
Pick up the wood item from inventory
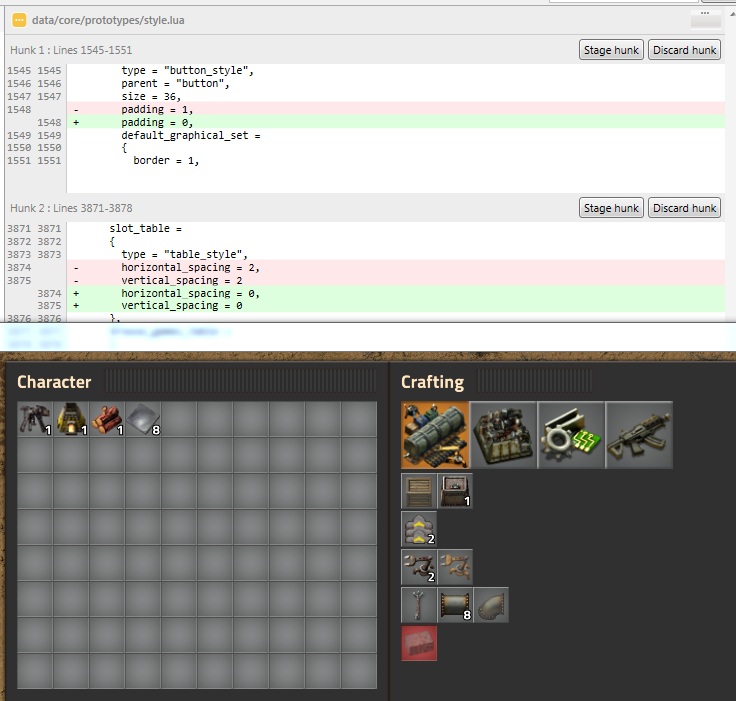[x=107, y=419]
